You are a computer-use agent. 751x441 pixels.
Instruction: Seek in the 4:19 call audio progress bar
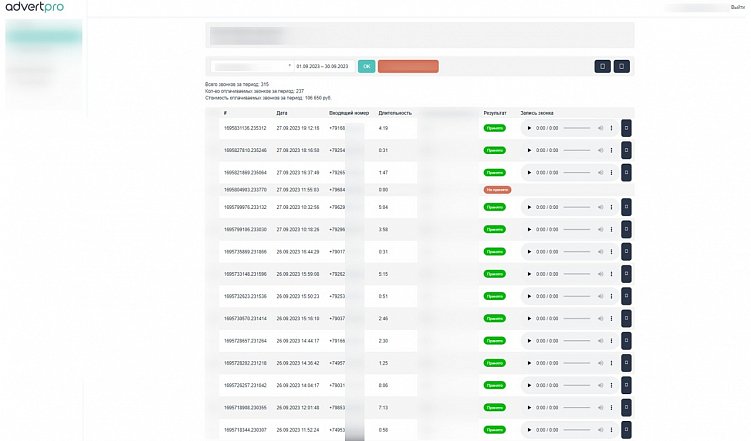(577, 128)
